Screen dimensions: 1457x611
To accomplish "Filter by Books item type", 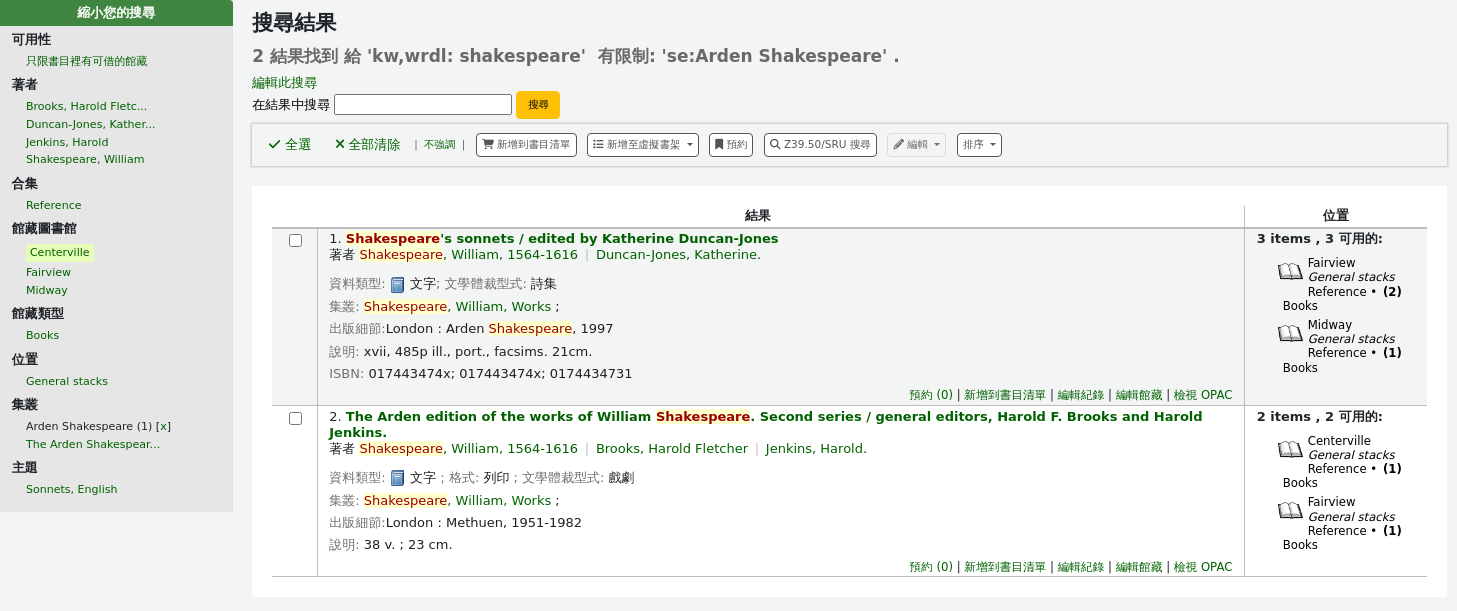I will pyautogui.click(x=43, y=335).
